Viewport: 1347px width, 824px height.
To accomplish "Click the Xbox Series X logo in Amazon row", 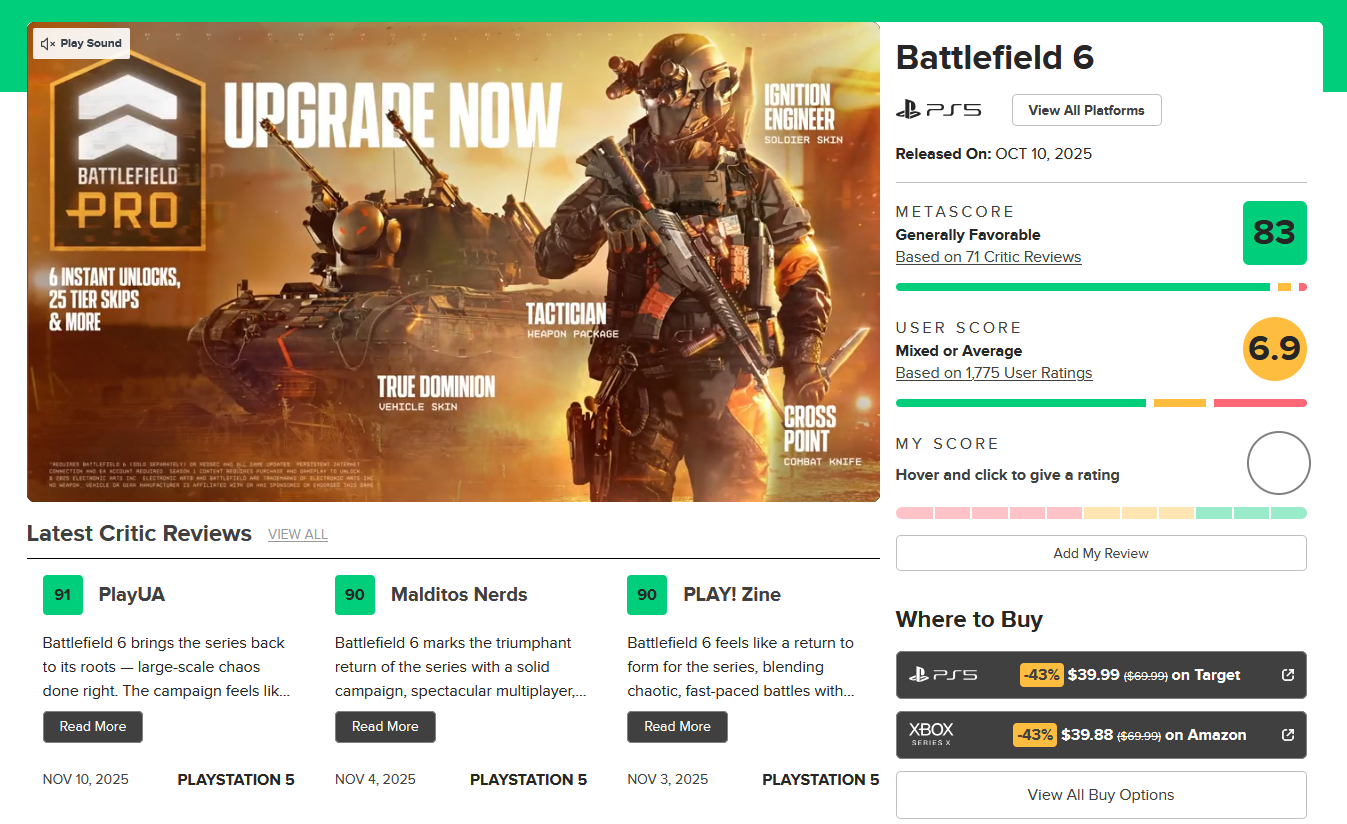I will coord(931,735).
